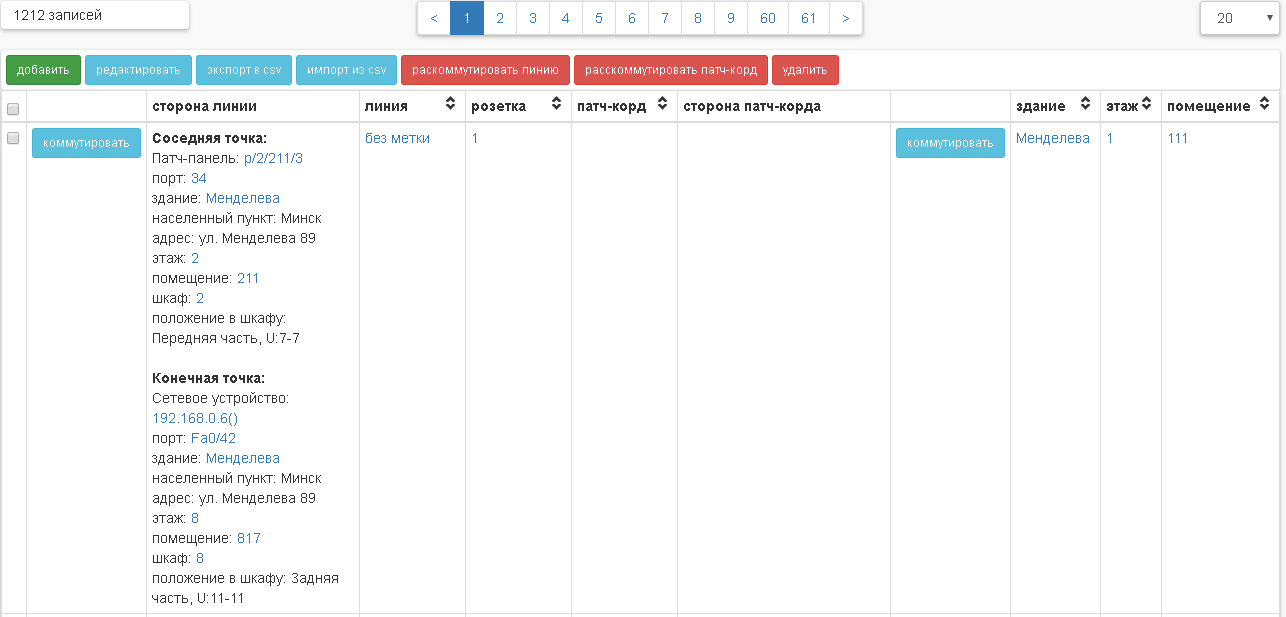Image resolution: width=1286 pixels, height=617 pixels.
Task: Open patch panel link p/2/211/3
Action: [x=273, y=158]
